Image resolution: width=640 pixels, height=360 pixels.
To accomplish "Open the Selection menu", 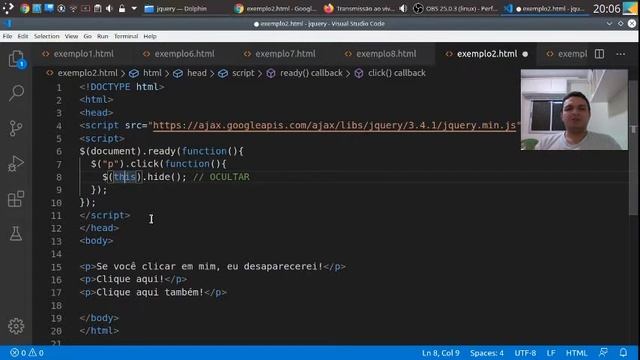I will tap(47, 36).
